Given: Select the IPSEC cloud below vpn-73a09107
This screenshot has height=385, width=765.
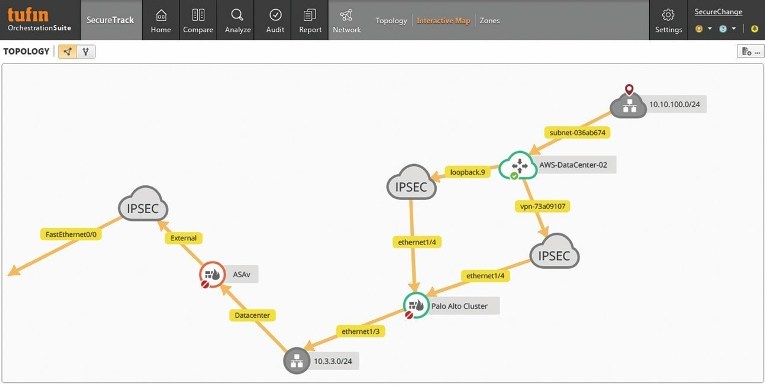Looking at the screenshot, I should pyautogui.click(x=554, y=251).
